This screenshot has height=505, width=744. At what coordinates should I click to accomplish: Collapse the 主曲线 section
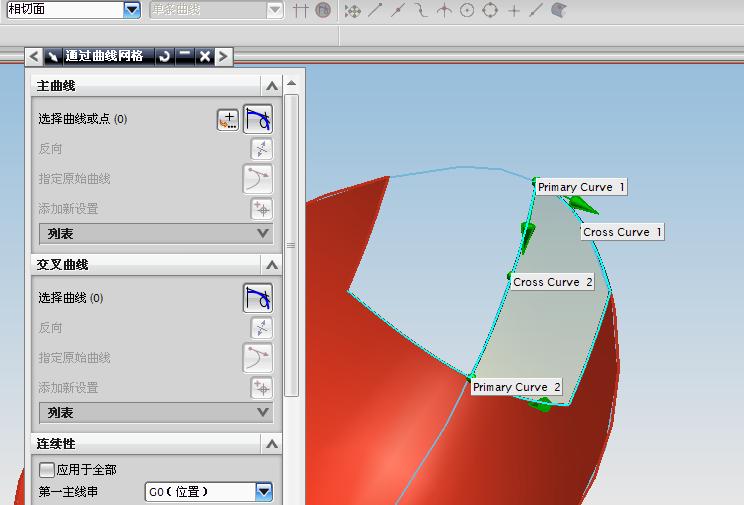point(271,86)
